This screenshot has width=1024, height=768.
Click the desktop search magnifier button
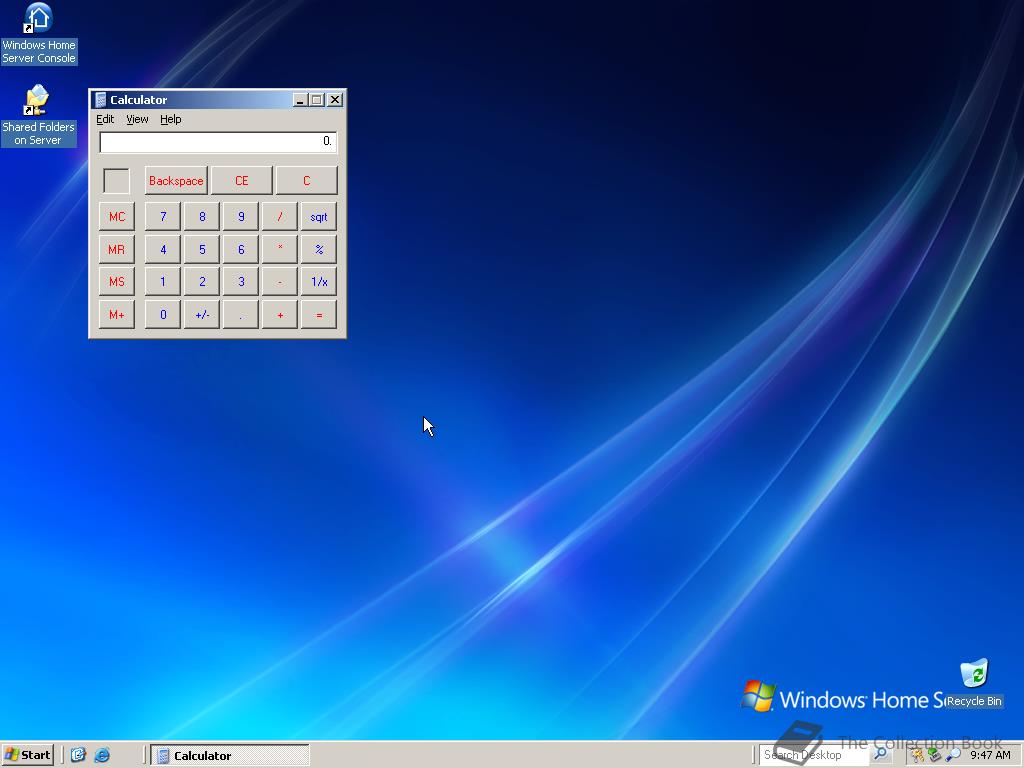pos(881,754)
